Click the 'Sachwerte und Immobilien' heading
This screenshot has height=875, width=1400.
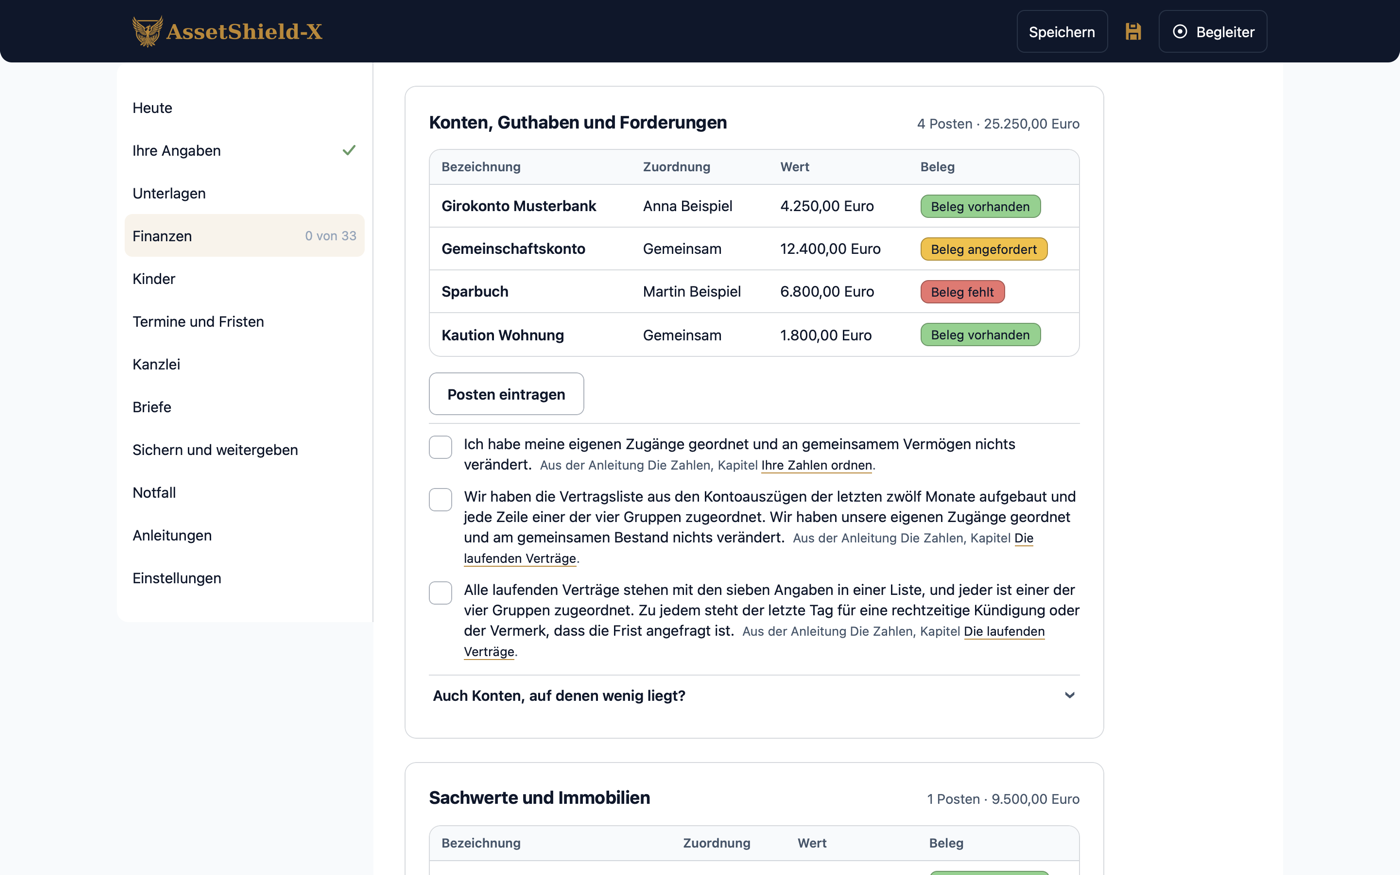click(540, 798)
